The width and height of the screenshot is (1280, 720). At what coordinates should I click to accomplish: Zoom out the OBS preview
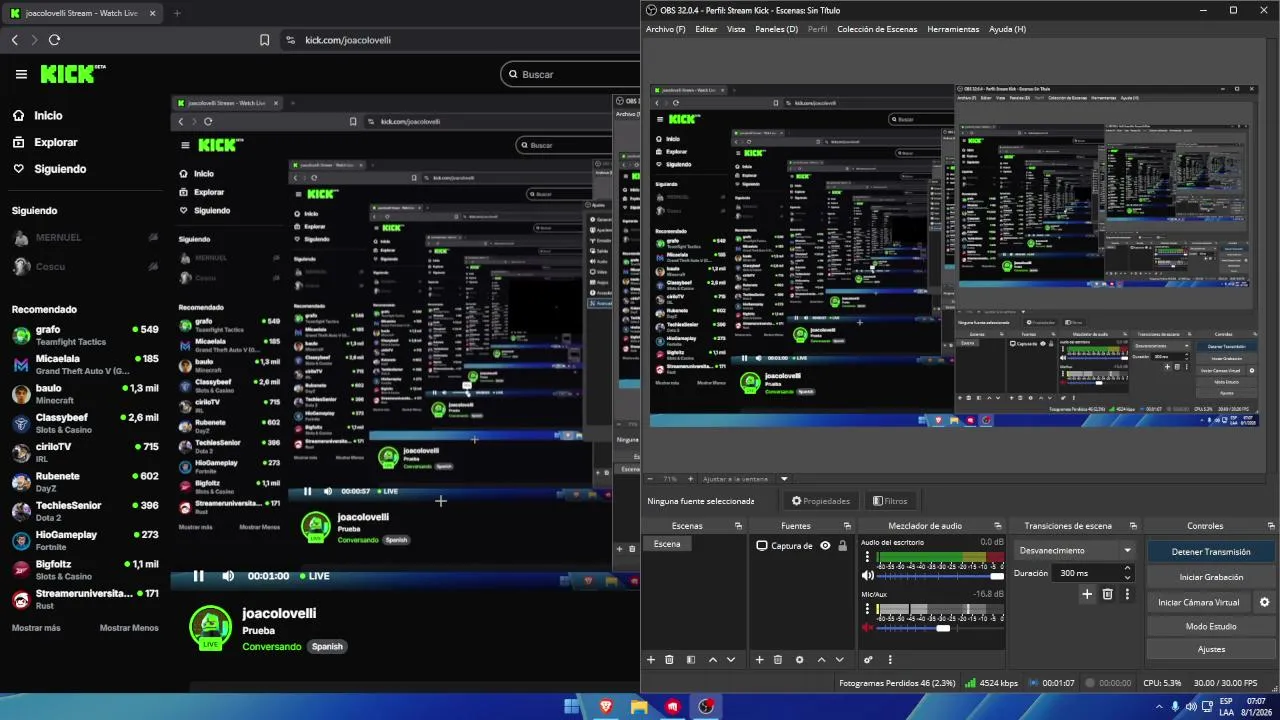point(651,479)
